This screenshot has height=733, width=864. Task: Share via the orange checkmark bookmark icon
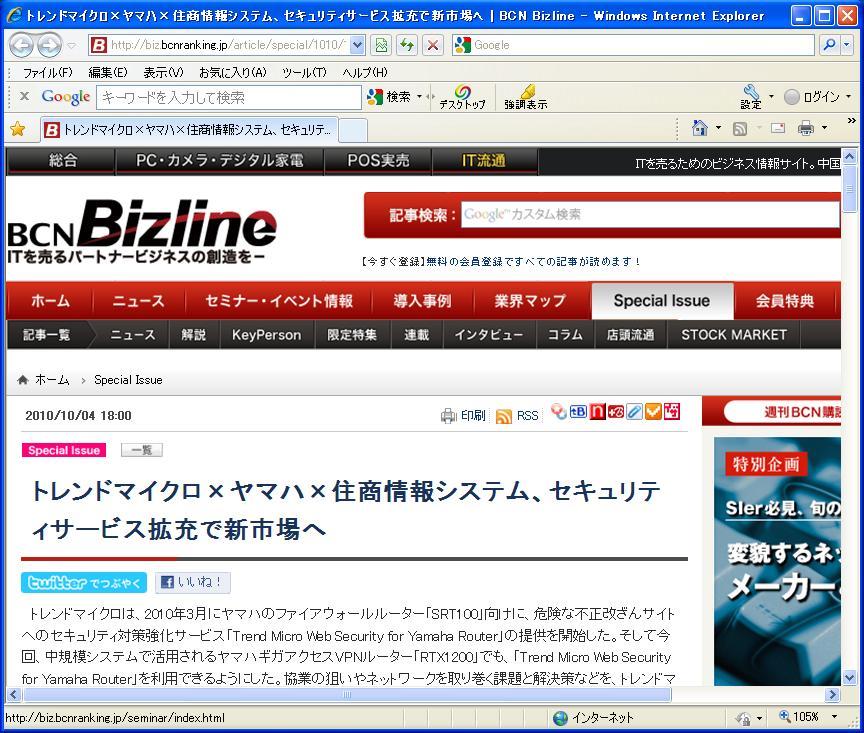pos(653,412)
